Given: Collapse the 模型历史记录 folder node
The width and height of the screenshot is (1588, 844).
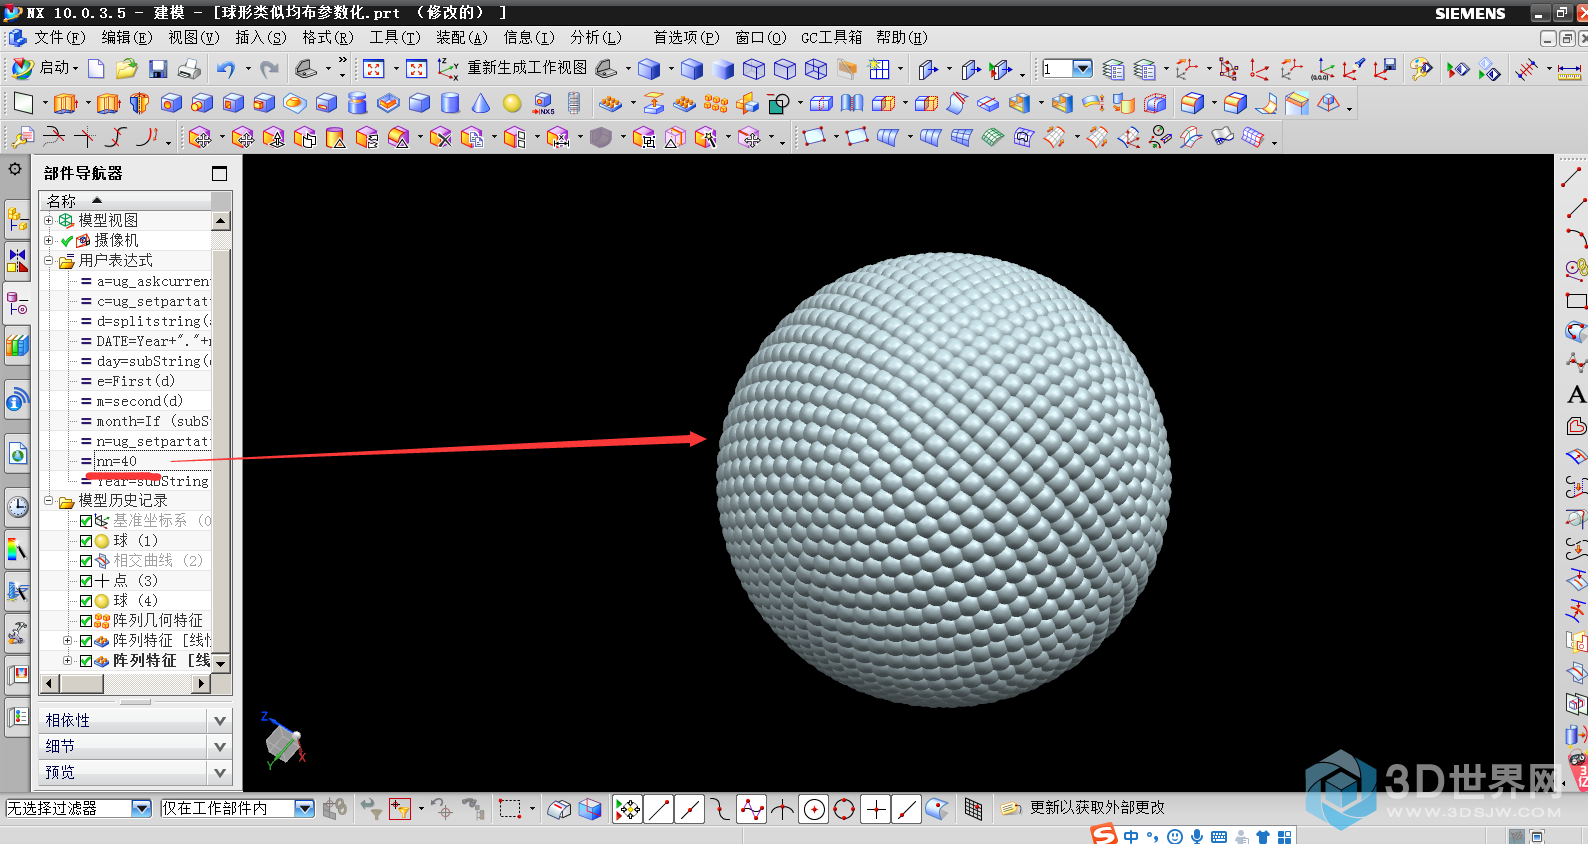Looking at the screenshot, I should pos(48,500).
